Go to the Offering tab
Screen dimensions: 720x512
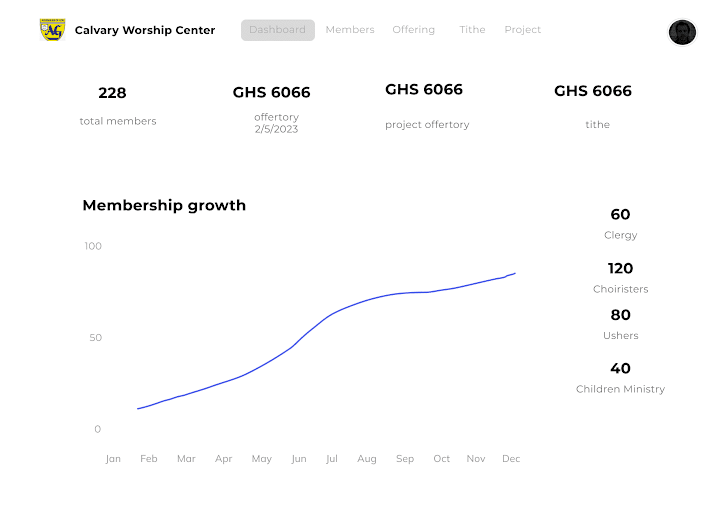[x=413, y=30]
